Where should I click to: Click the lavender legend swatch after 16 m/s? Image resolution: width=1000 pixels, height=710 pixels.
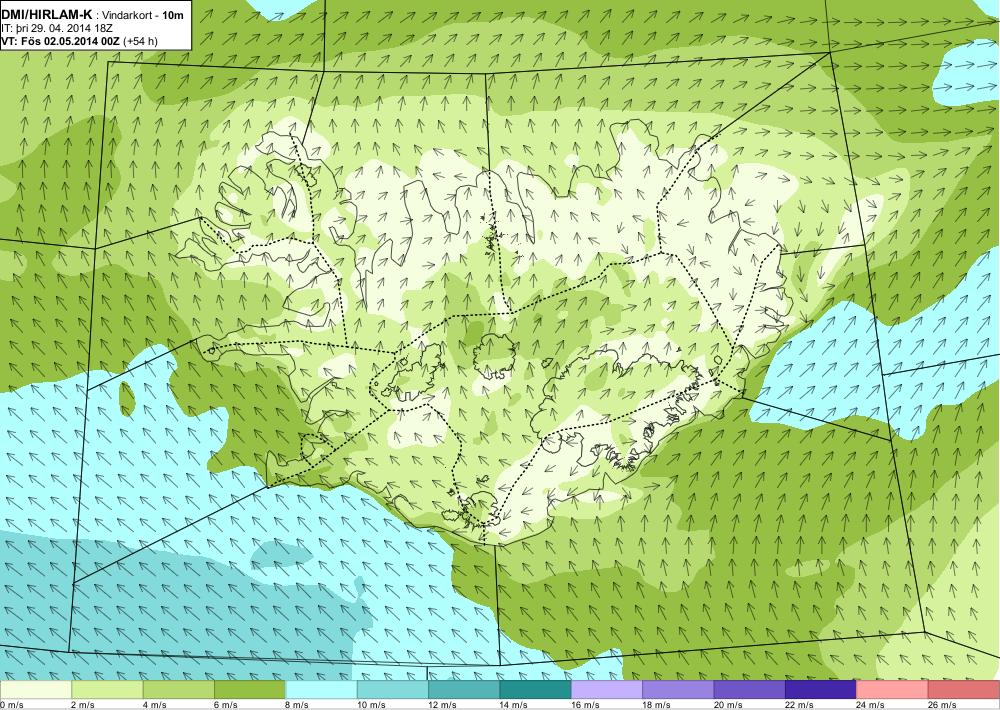(607, 690)
